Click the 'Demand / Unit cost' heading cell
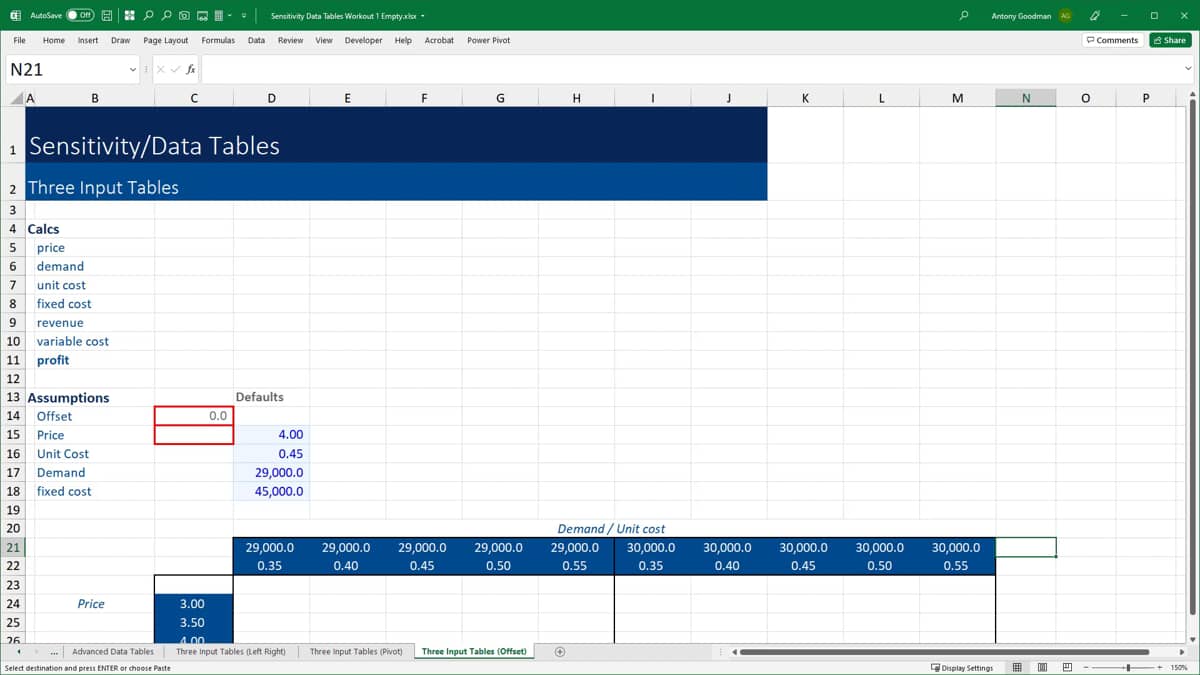1200x675 pixels. 611,528
